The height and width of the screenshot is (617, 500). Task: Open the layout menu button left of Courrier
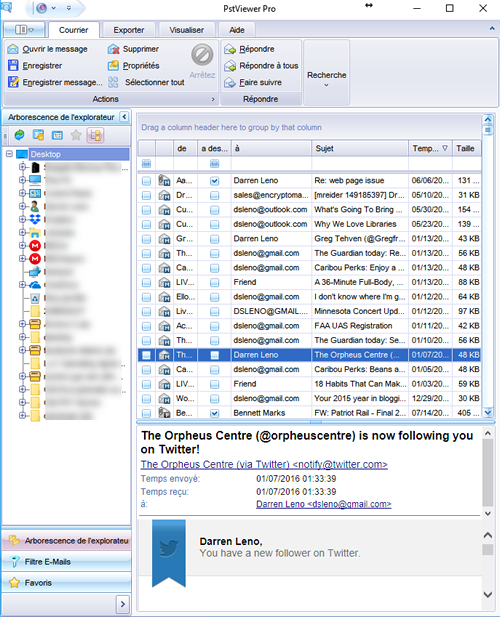coord(24,30)
